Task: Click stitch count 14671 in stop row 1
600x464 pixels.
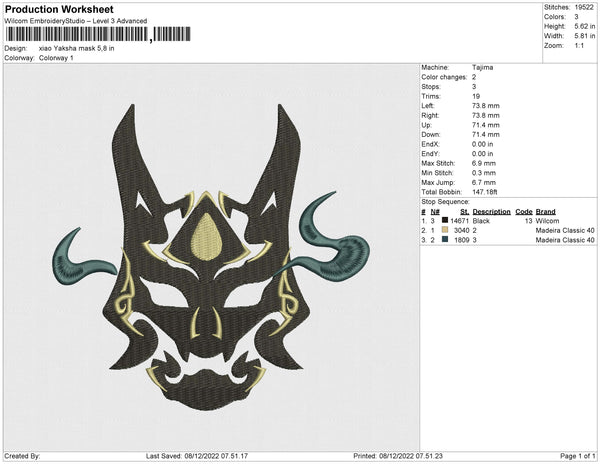Action: 460,221
